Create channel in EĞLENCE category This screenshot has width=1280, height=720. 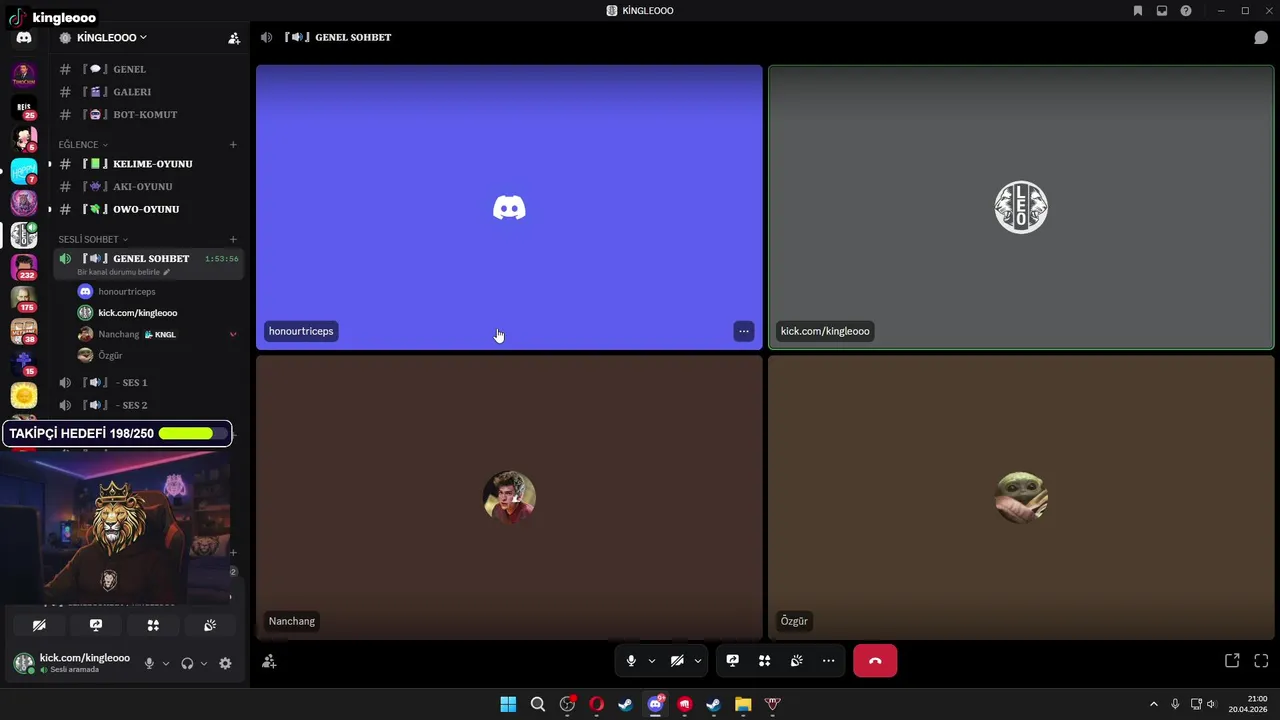[x=233, y=145]
